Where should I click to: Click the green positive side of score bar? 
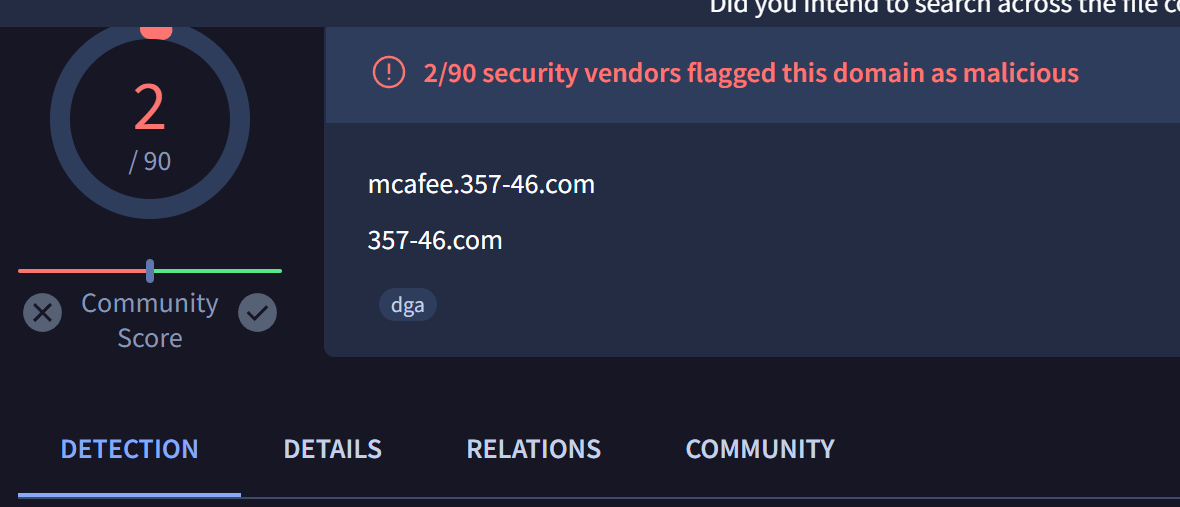pyautogui.click(x=218, y=271)
